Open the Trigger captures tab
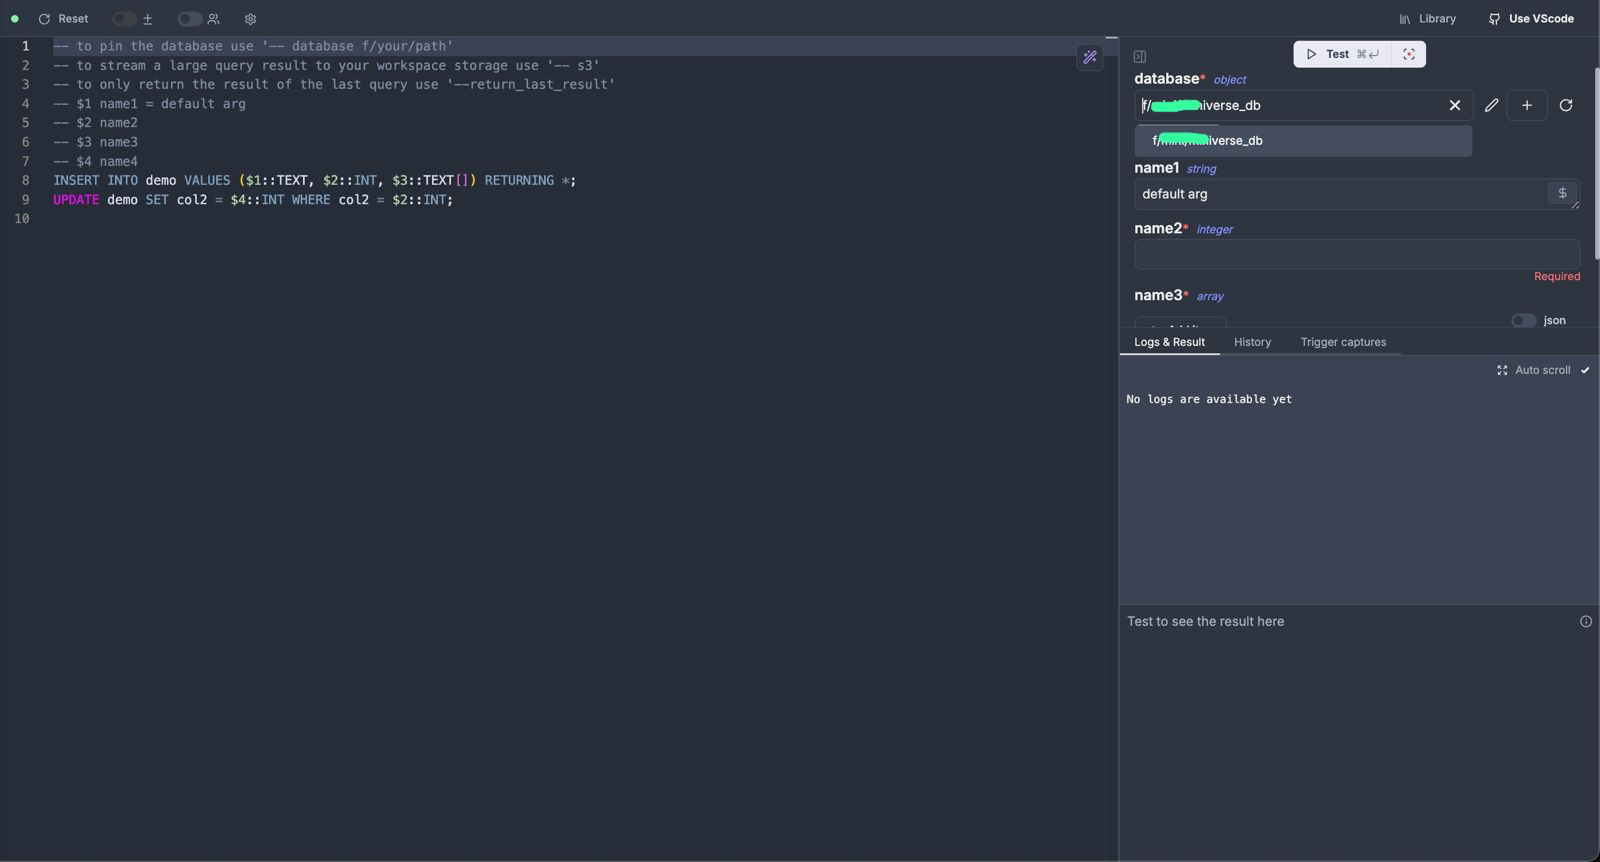The image size is (1600, 862). click(1343, 342)
